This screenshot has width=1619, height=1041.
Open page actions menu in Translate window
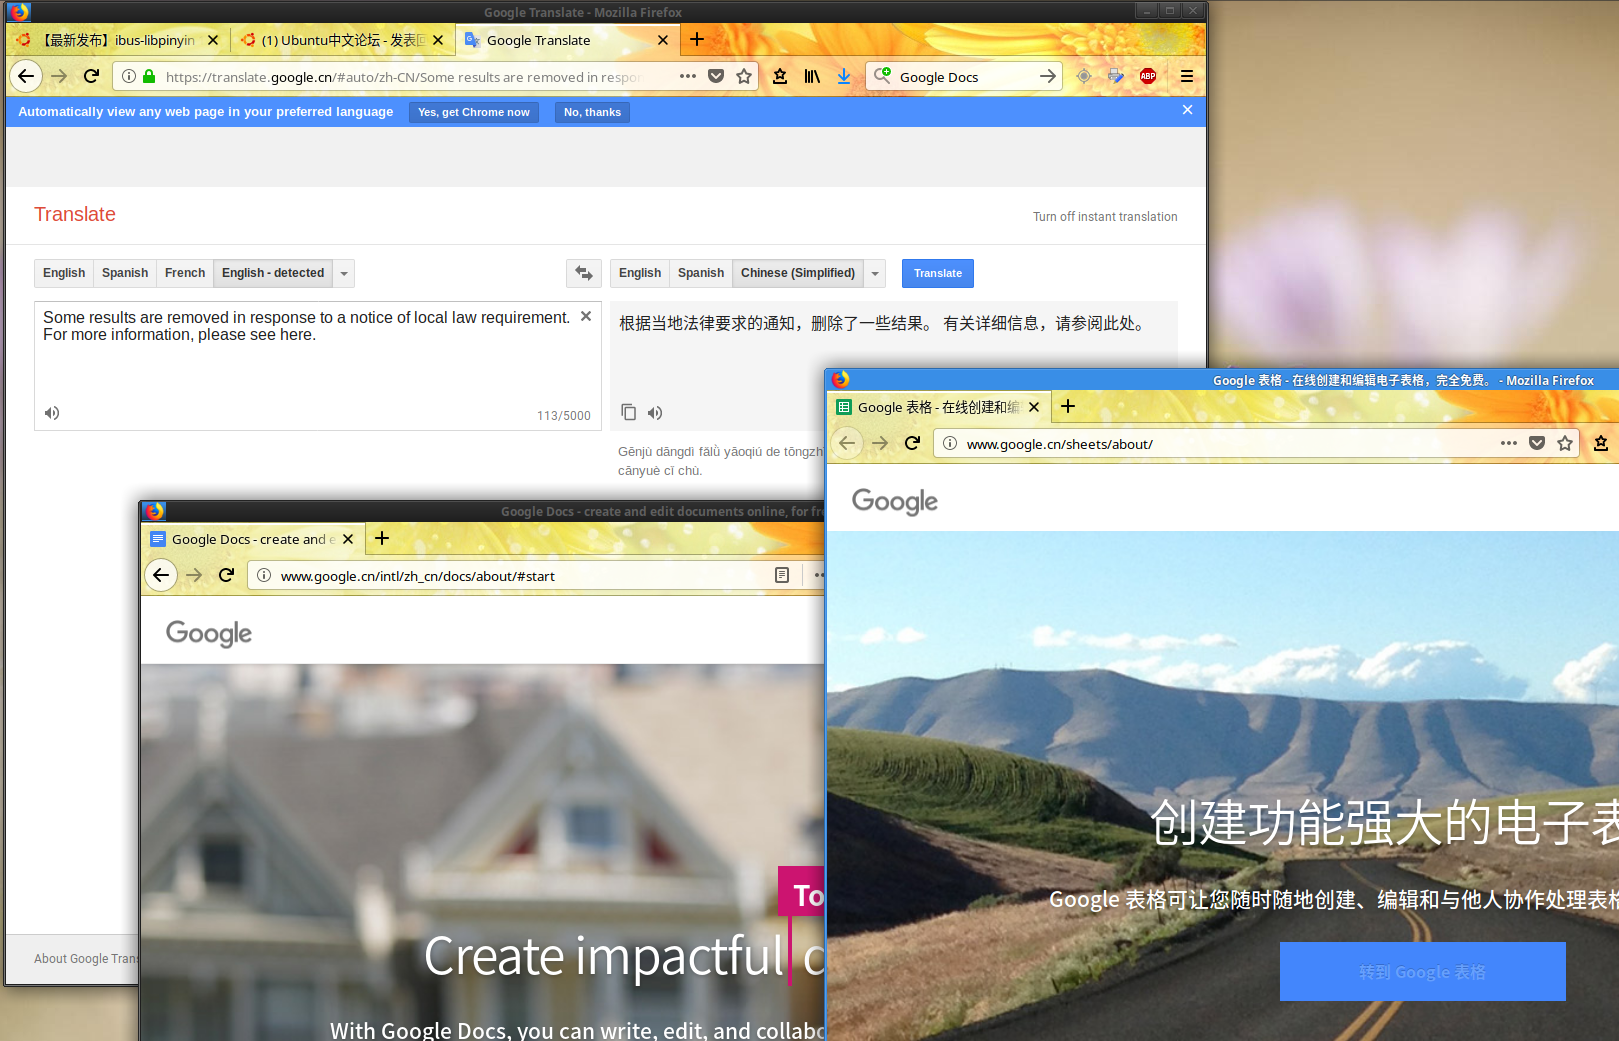pos(688,76)
